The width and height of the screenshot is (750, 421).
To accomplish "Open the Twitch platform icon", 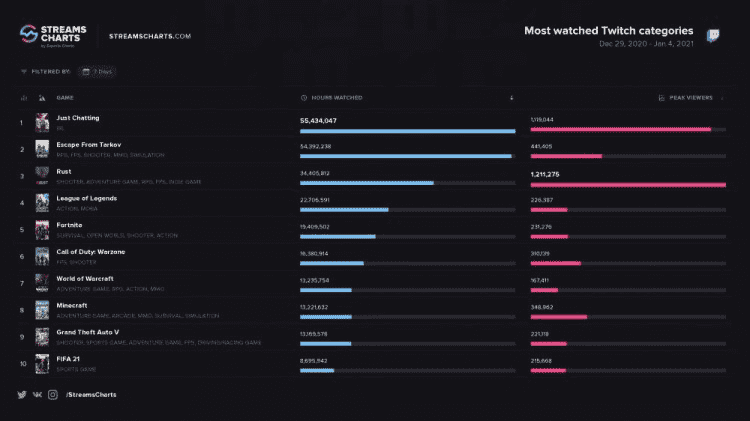I will (713, 35).
